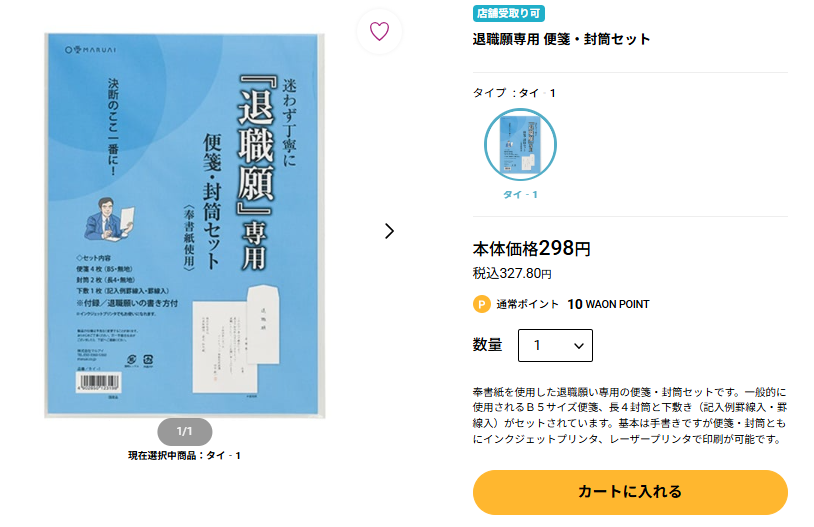Click the businessman illustration on the package
814x527 pixels.
(109, 219)
